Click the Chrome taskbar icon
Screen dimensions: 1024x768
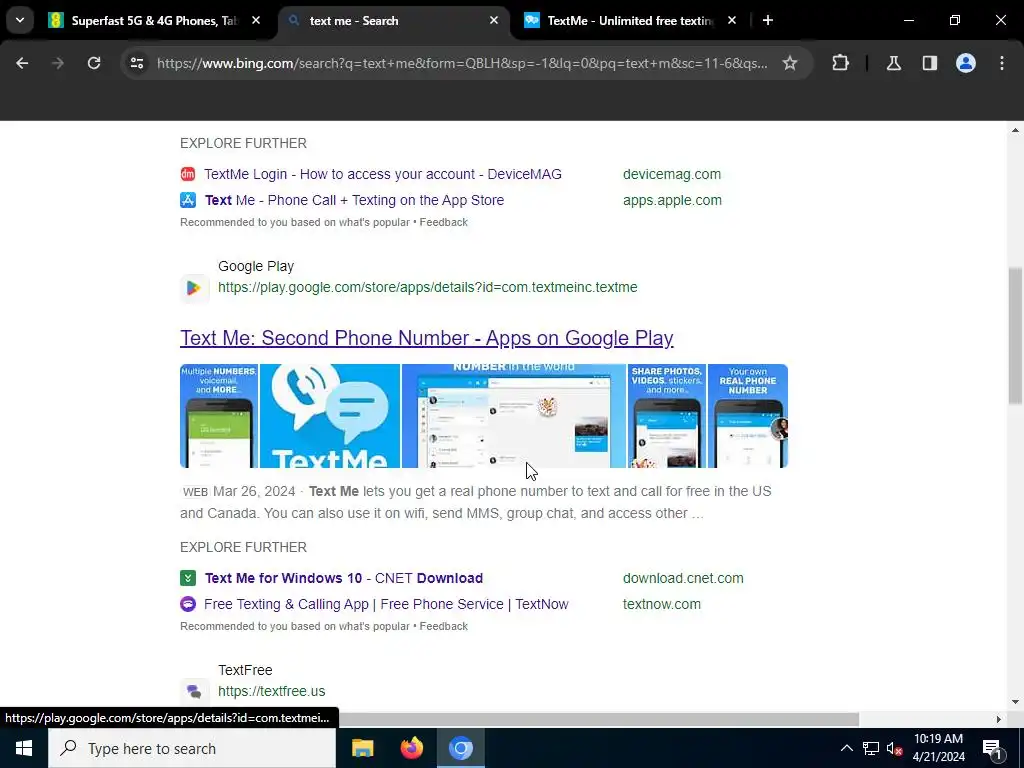(x=460, y=748)
